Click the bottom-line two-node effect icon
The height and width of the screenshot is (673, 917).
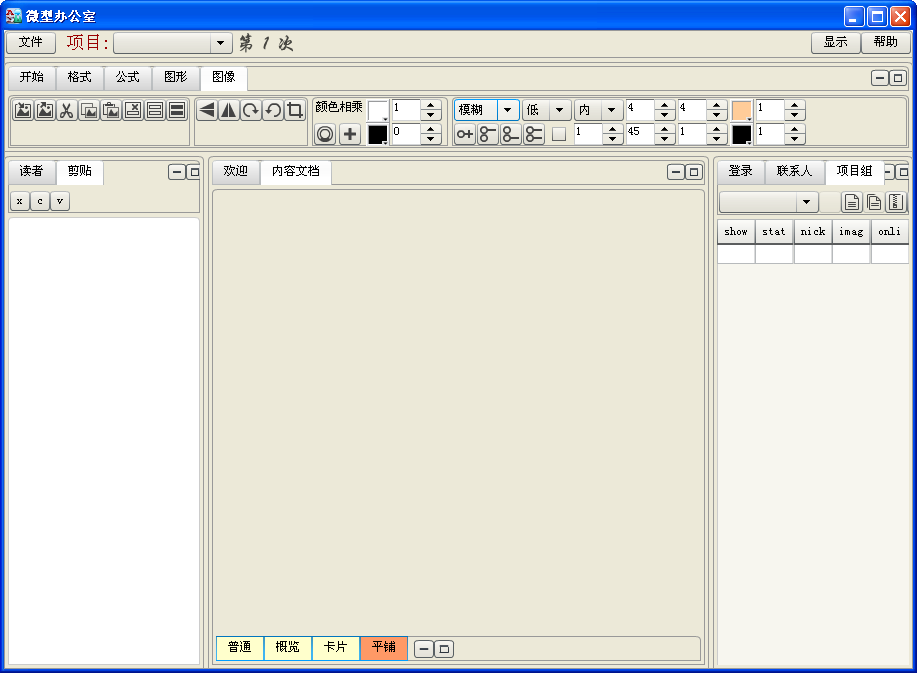[x=511, y=134]
